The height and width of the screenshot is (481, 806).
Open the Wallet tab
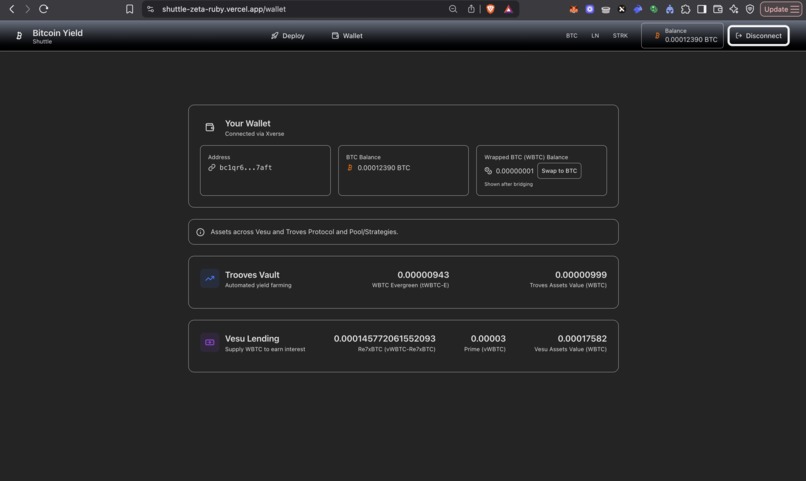(347, 35)
